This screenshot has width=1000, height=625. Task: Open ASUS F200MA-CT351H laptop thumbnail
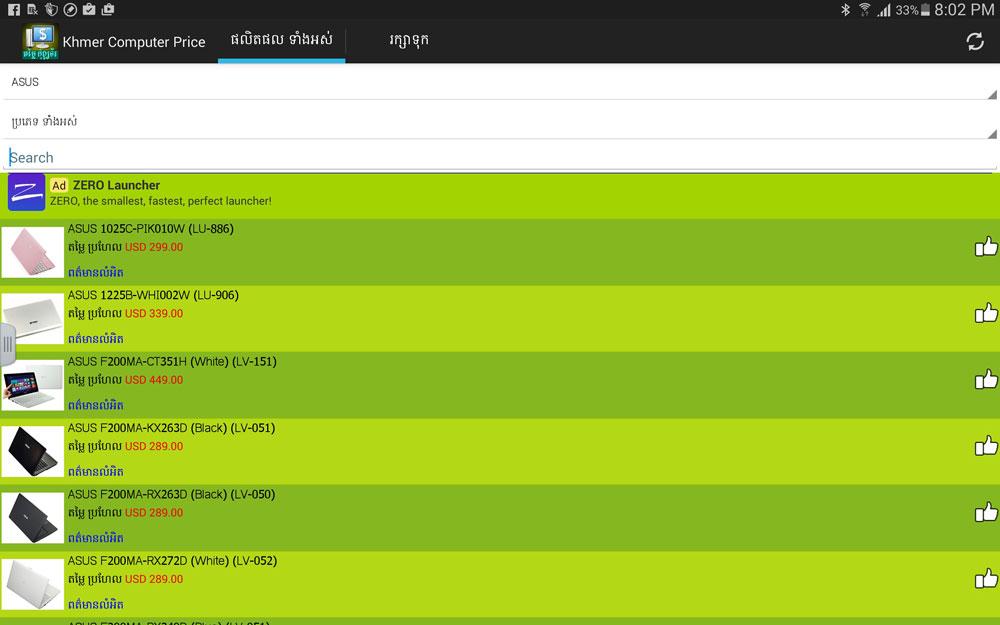pyautogui.click(x=33, y=385)
